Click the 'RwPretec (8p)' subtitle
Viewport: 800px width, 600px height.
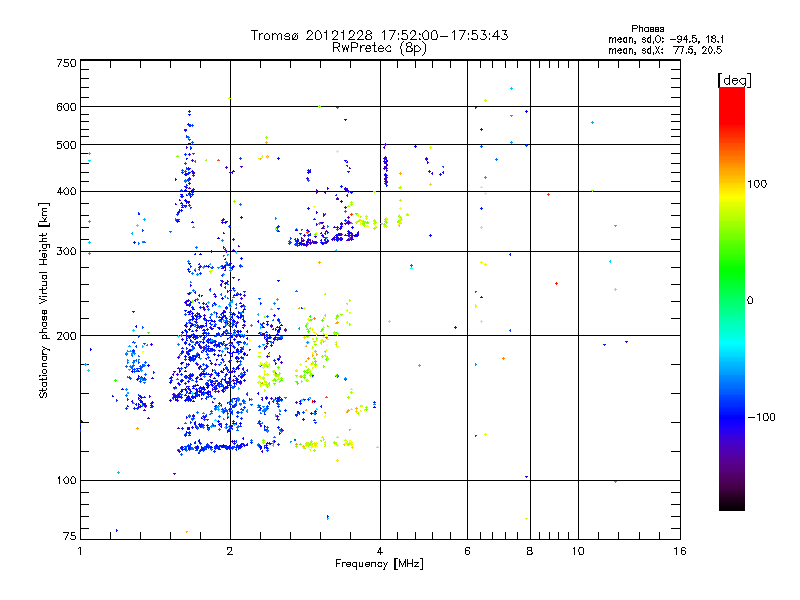tap(379, 48)
